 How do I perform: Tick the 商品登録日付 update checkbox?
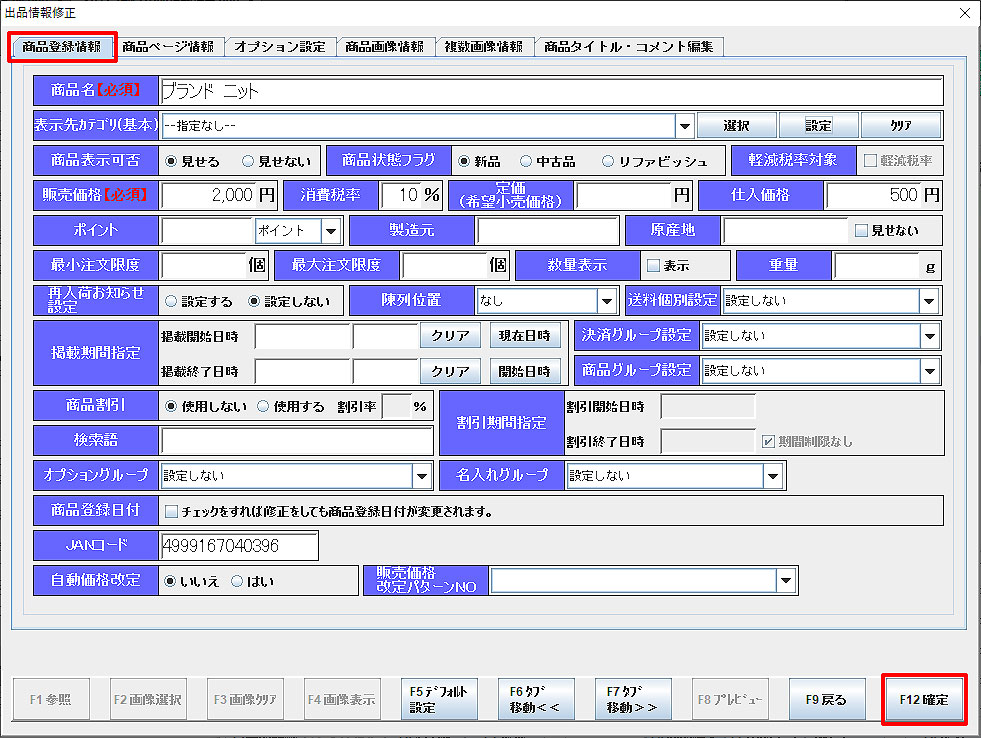point(171,511)
